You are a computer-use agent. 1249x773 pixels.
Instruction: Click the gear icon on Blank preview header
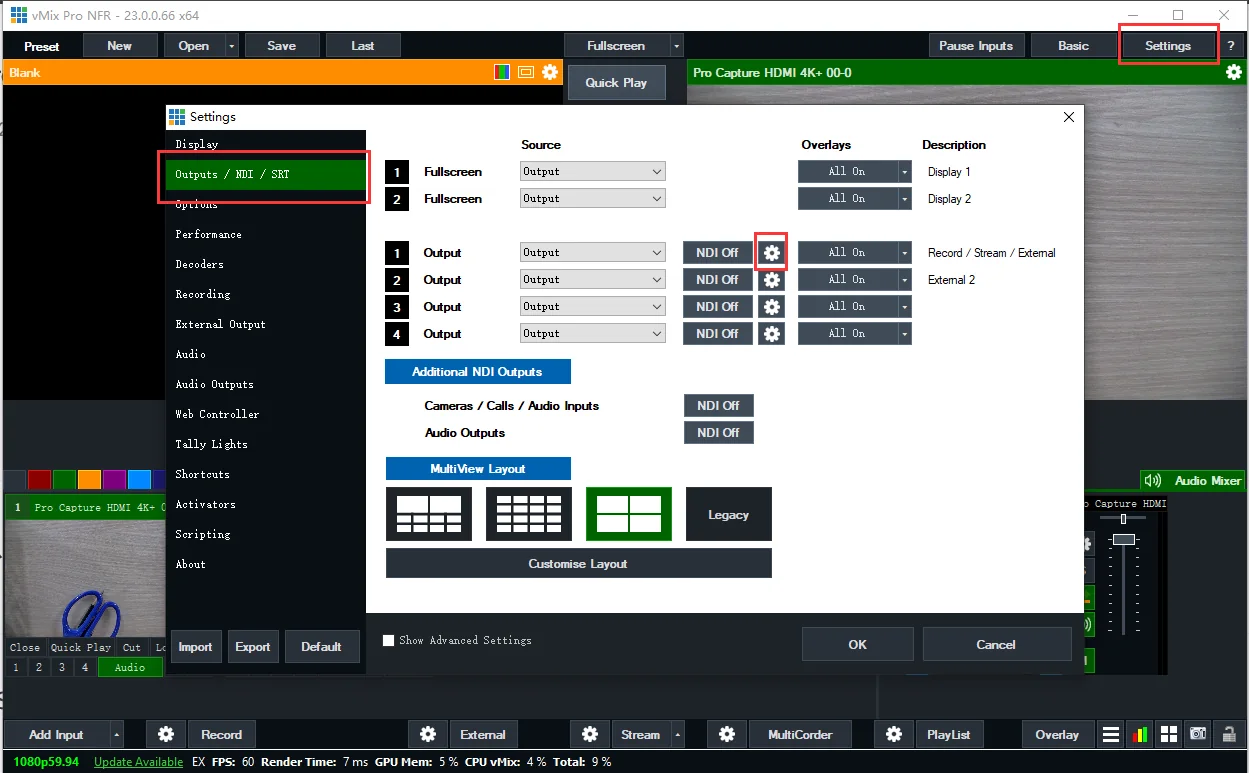point(550,72)
